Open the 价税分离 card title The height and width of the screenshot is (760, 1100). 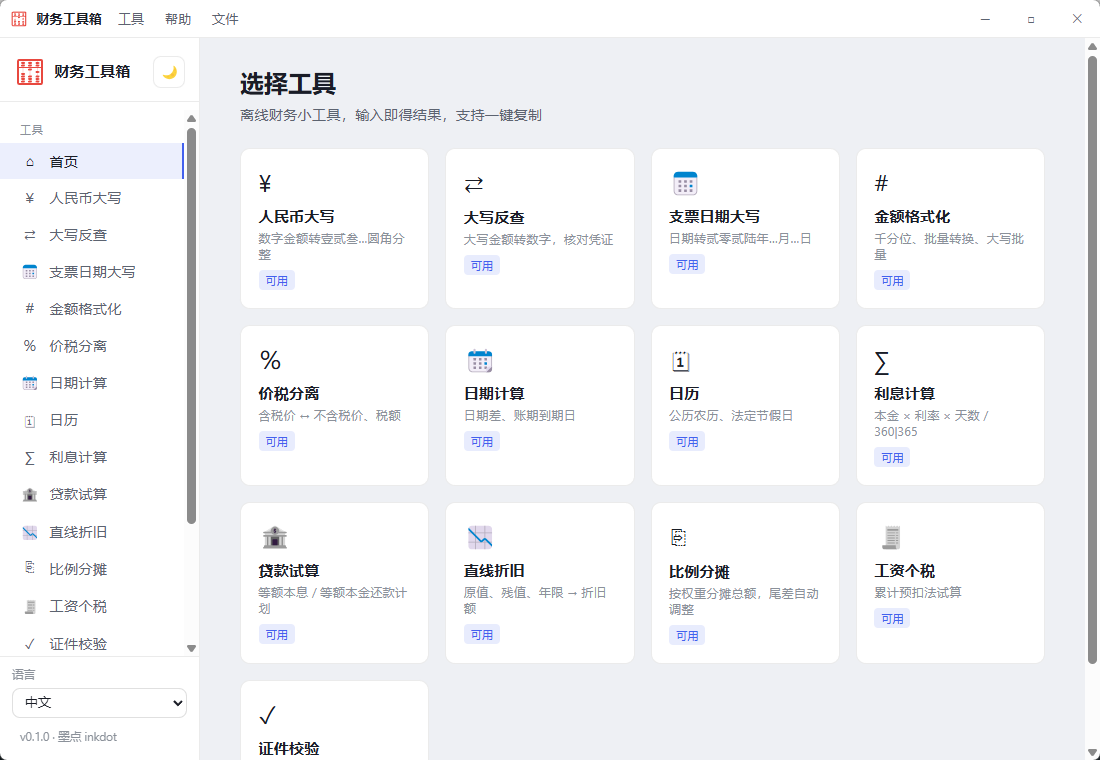pos(289,394)
